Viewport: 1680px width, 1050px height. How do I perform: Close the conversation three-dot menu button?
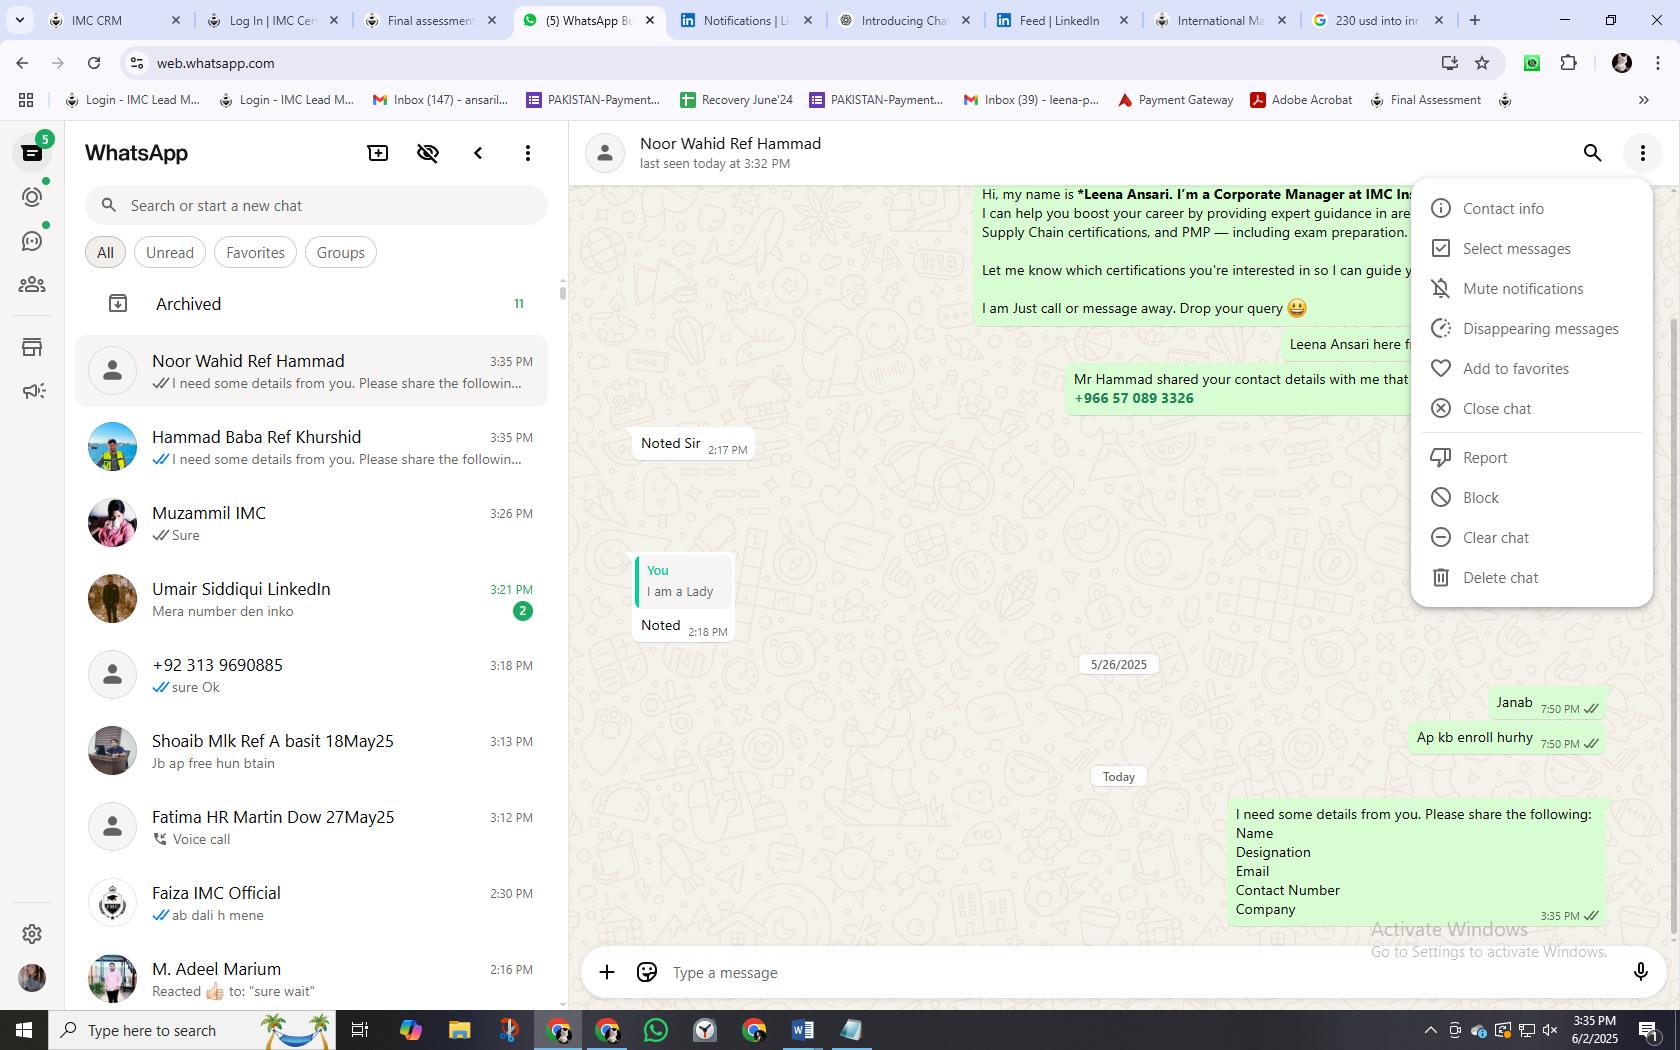[1642, 153]
